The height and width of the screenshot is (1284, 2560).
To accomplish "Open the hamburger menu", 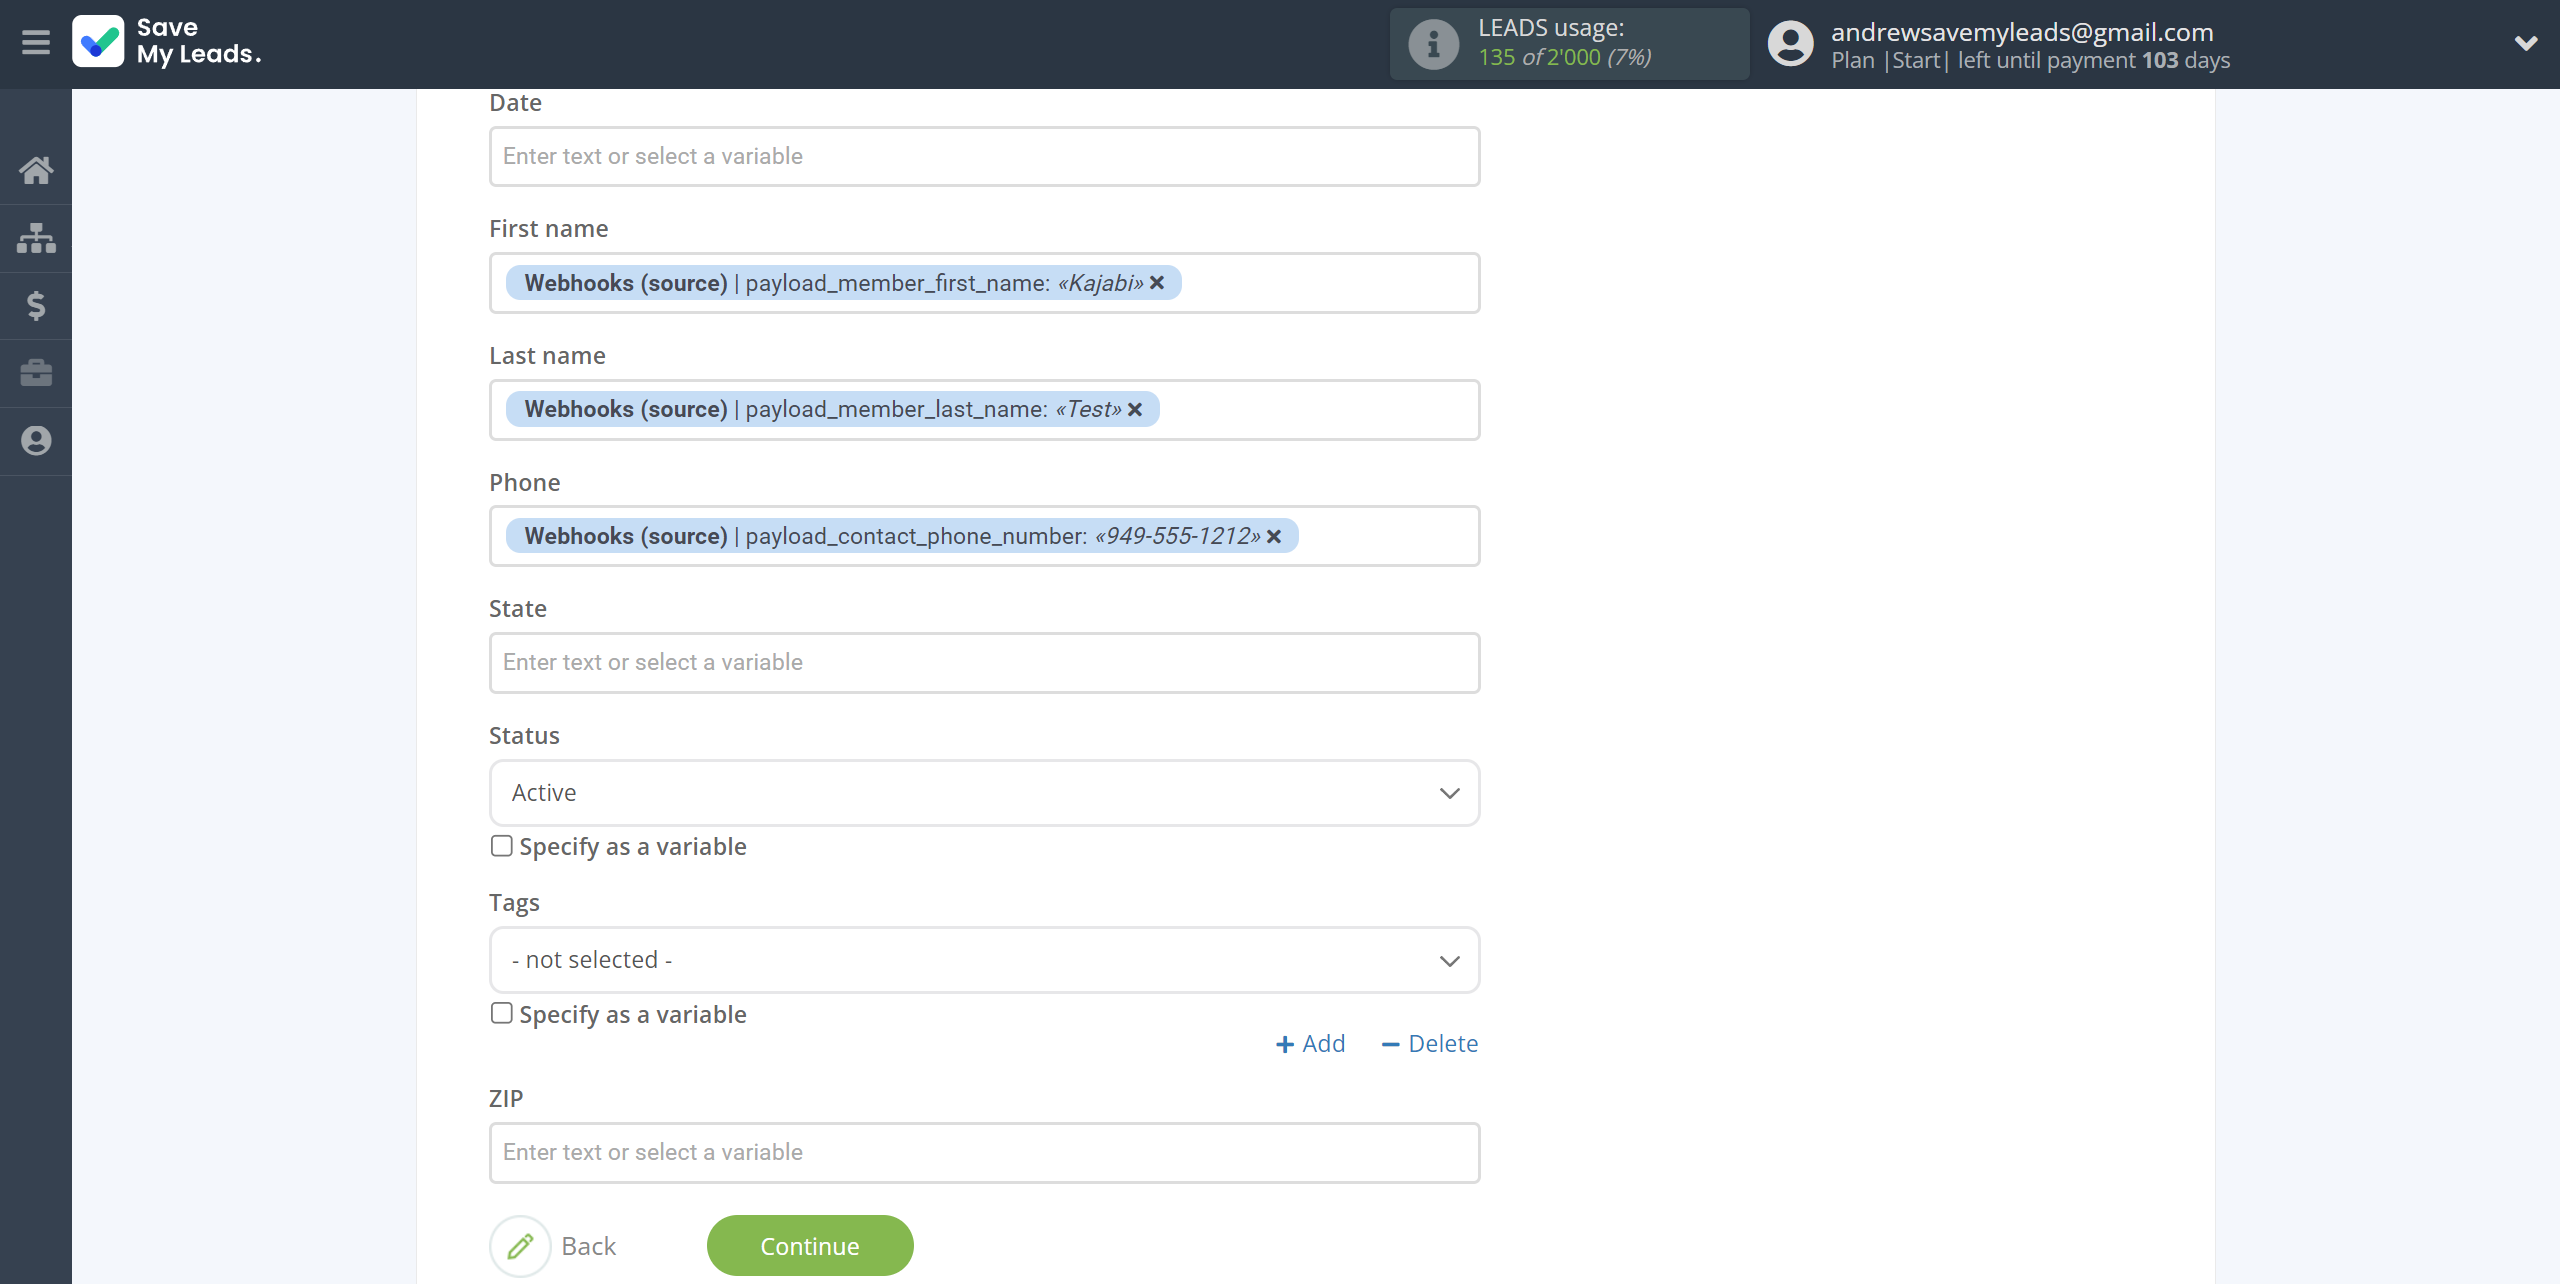I will pos(36,43).
